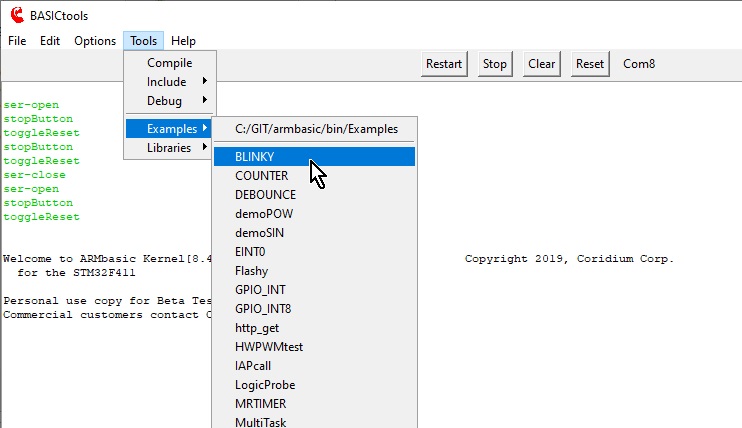Open the Edit menu
Image resolution: width=742 pixels, height=428 pixels.
point(50,41)
